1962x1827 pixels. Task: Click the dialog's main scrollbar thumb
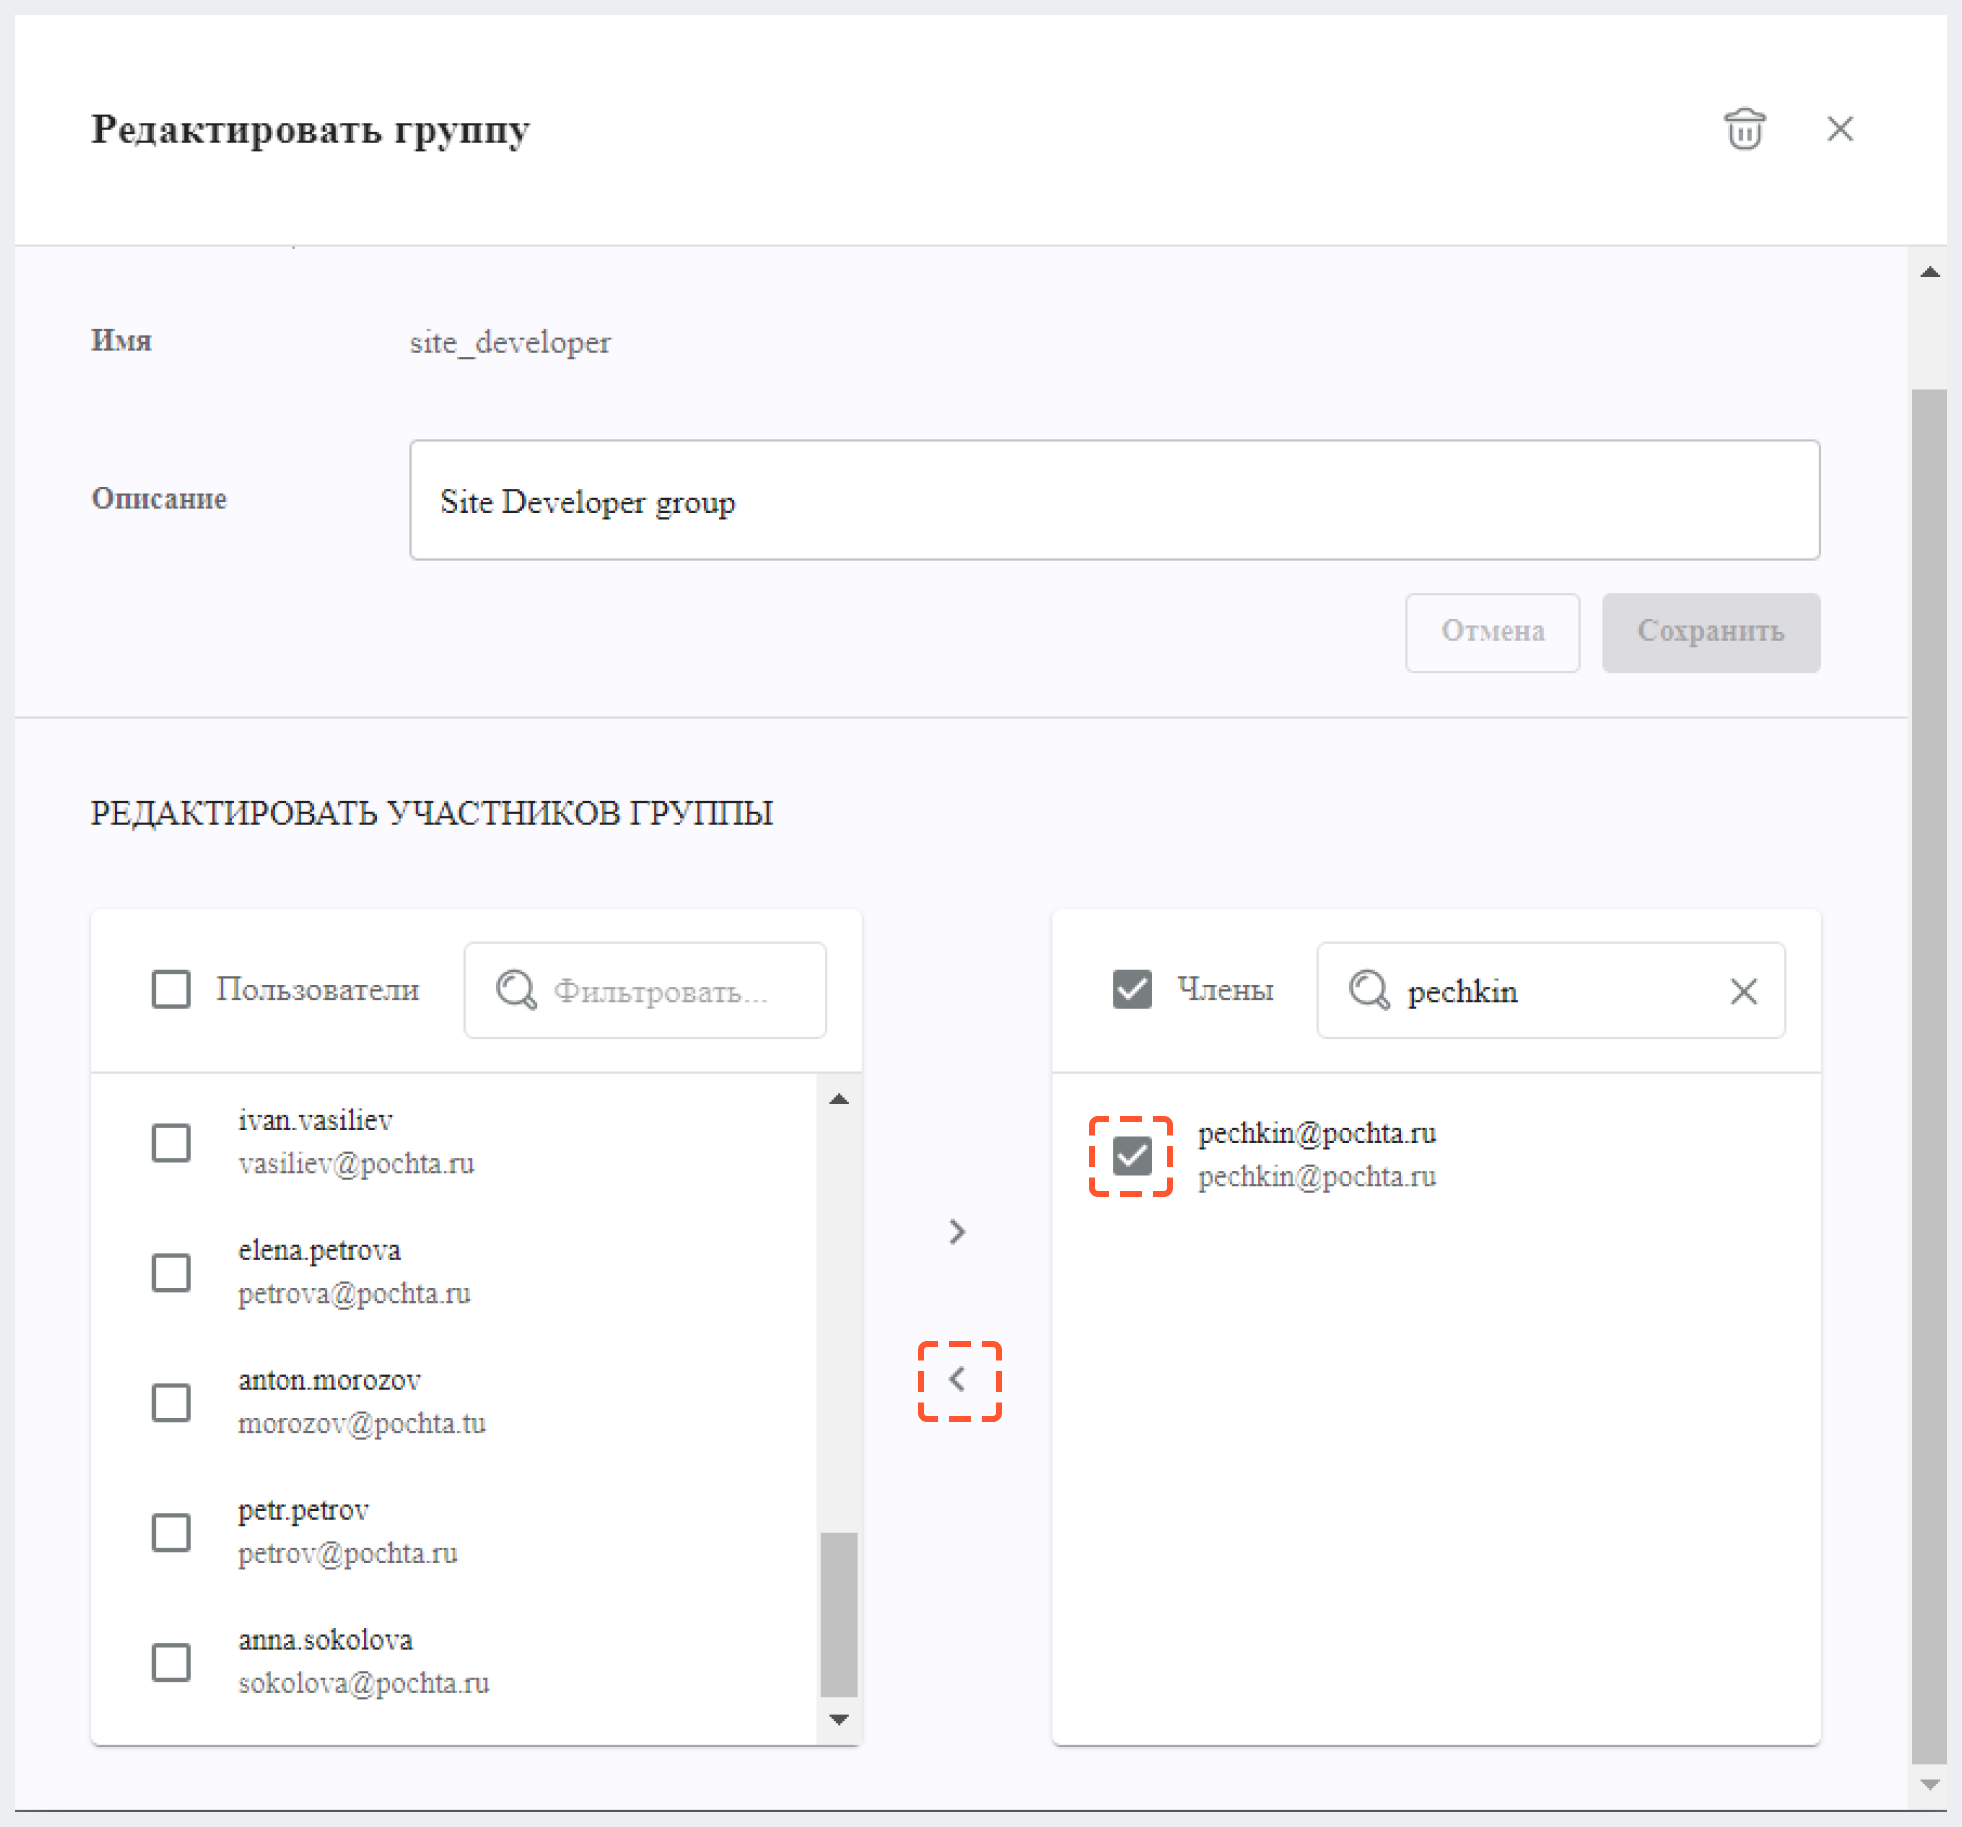(x=1929, y=1076)
